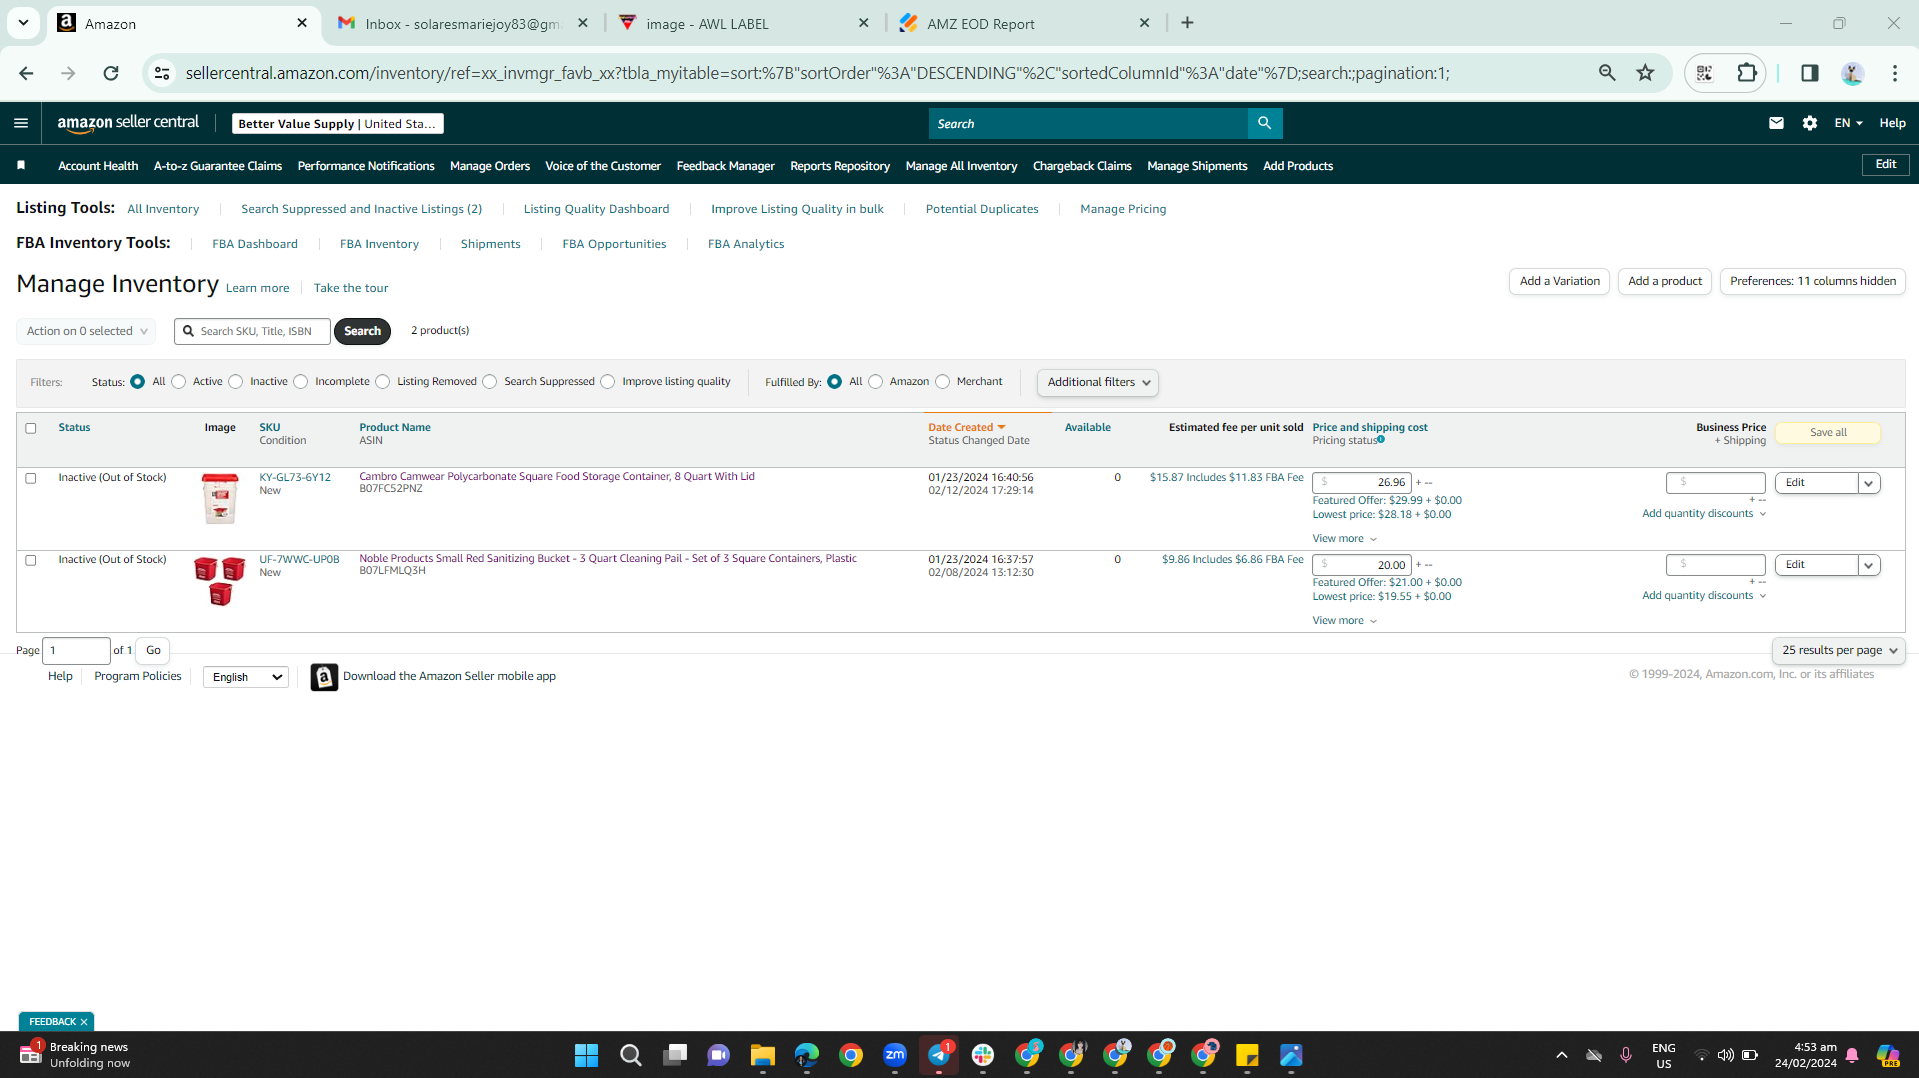
Task: Open Chrome's three-dot menu
Action: [1895, 73]
